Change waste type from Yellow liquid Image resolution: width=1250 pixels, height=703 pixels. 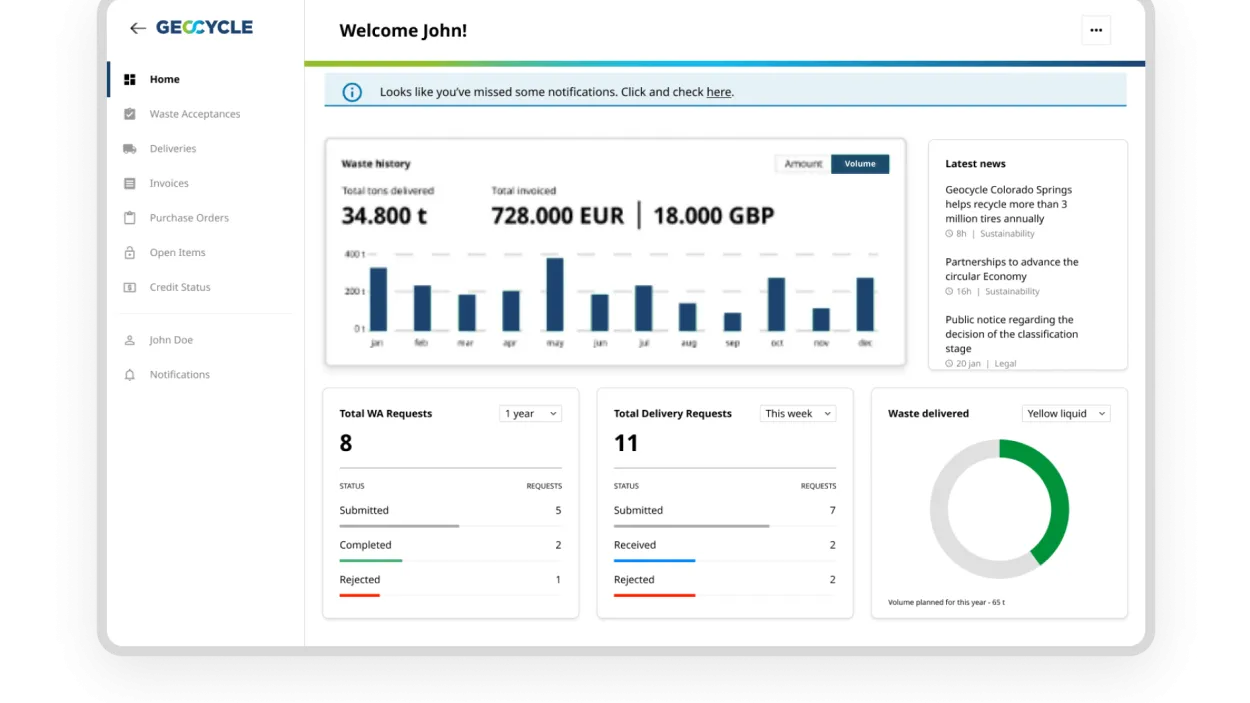1065,413
